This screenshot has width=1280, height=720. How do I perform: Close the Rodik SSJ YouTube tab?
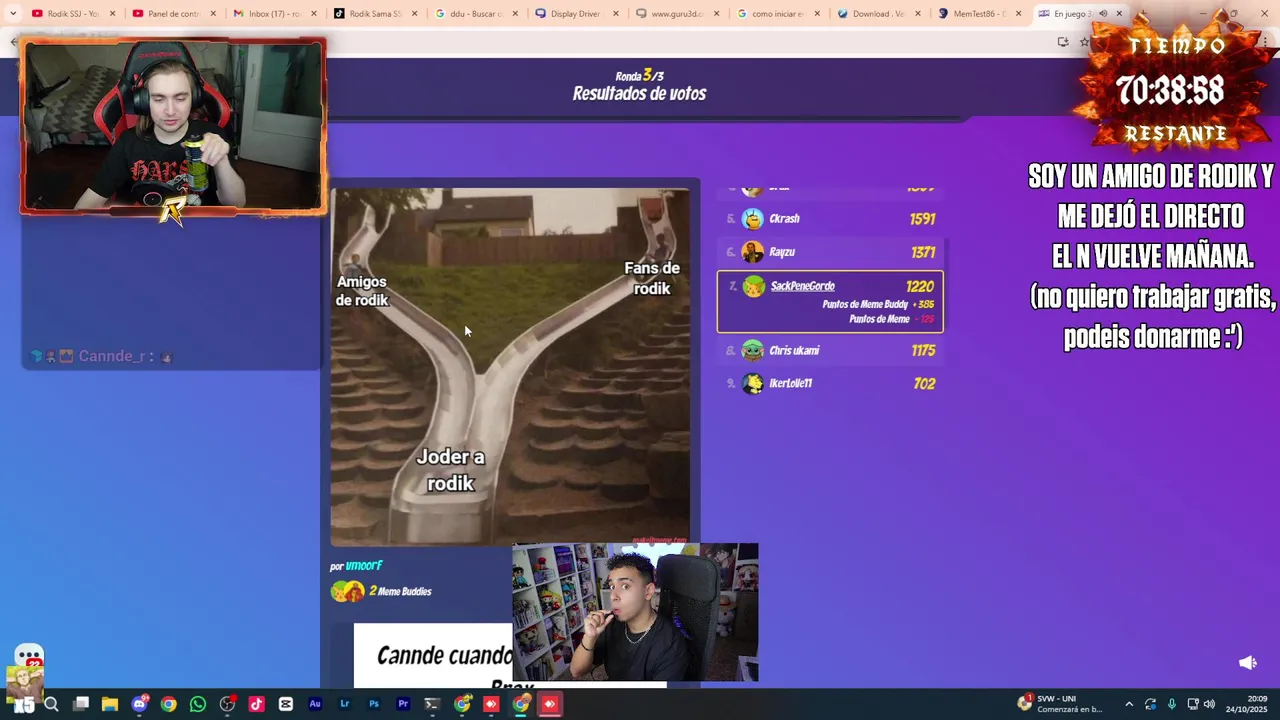click(x=112, y=14)
